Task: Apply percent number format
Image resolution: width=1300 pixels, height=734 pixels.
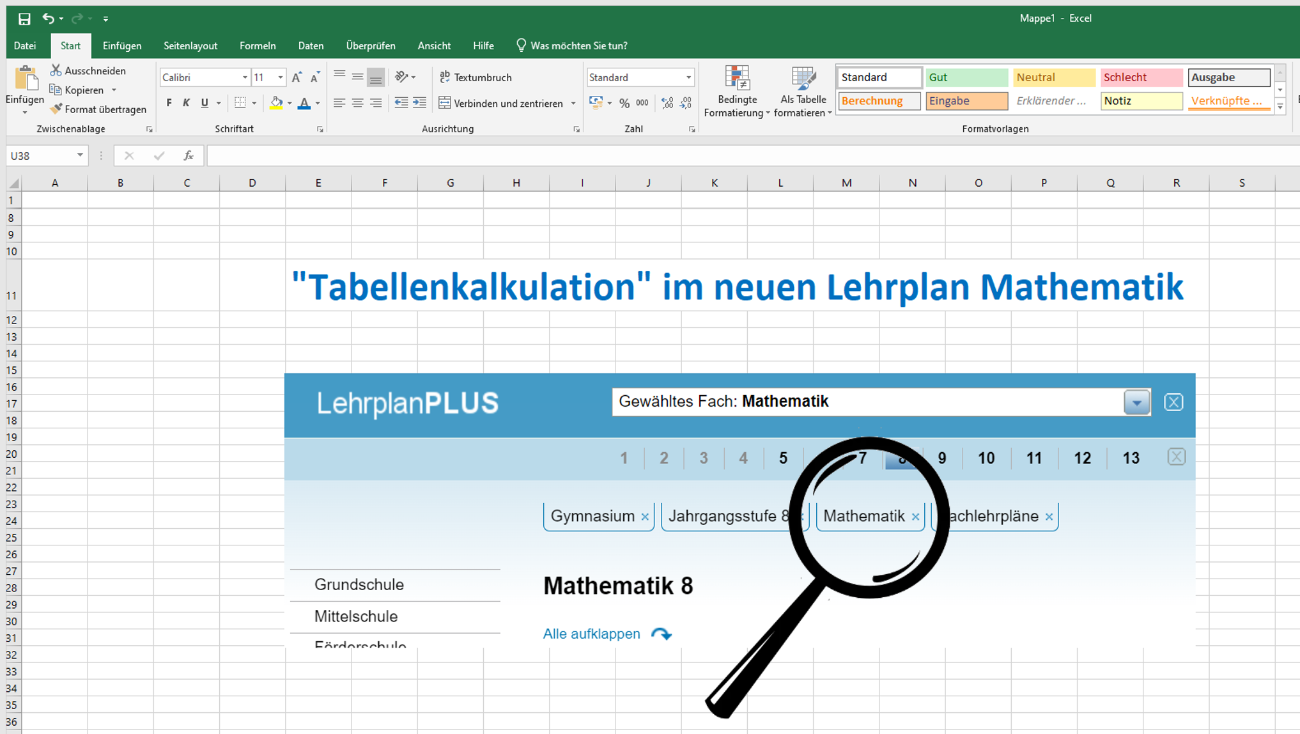Action: tap(624, 103)
